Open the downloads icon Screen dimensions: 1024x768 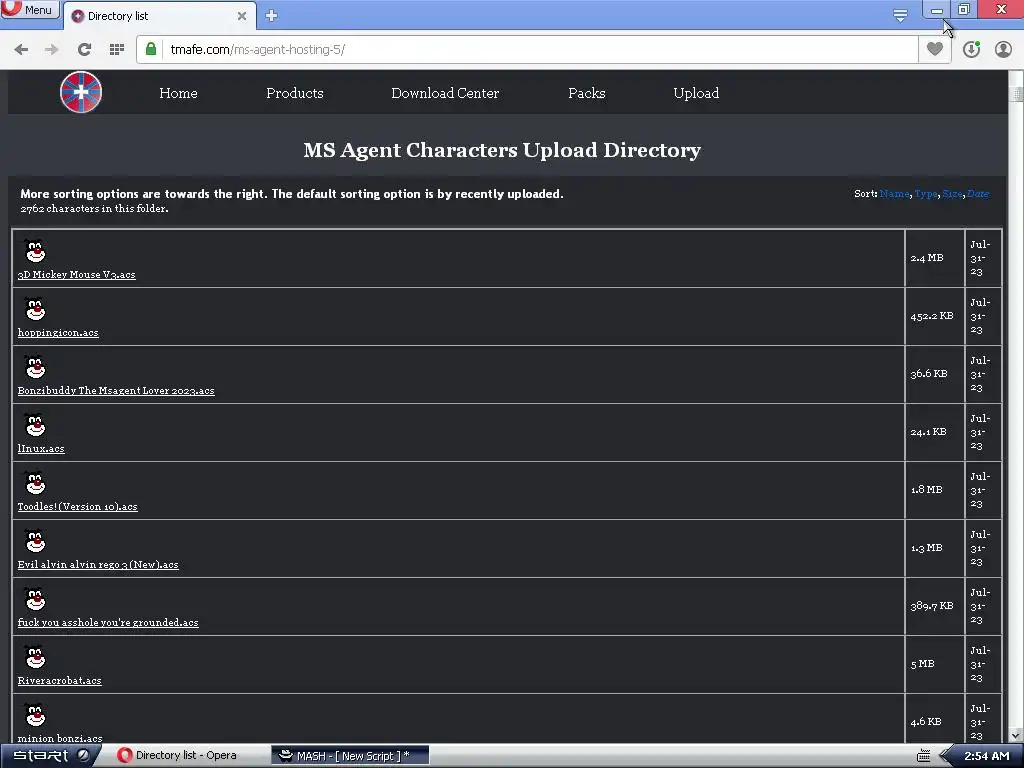(972, 49)
